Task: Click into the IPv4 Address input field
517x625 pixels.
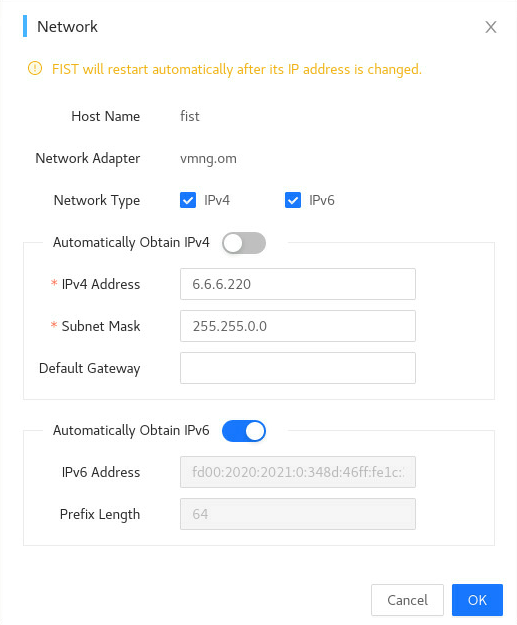Action: coord(298,284)
